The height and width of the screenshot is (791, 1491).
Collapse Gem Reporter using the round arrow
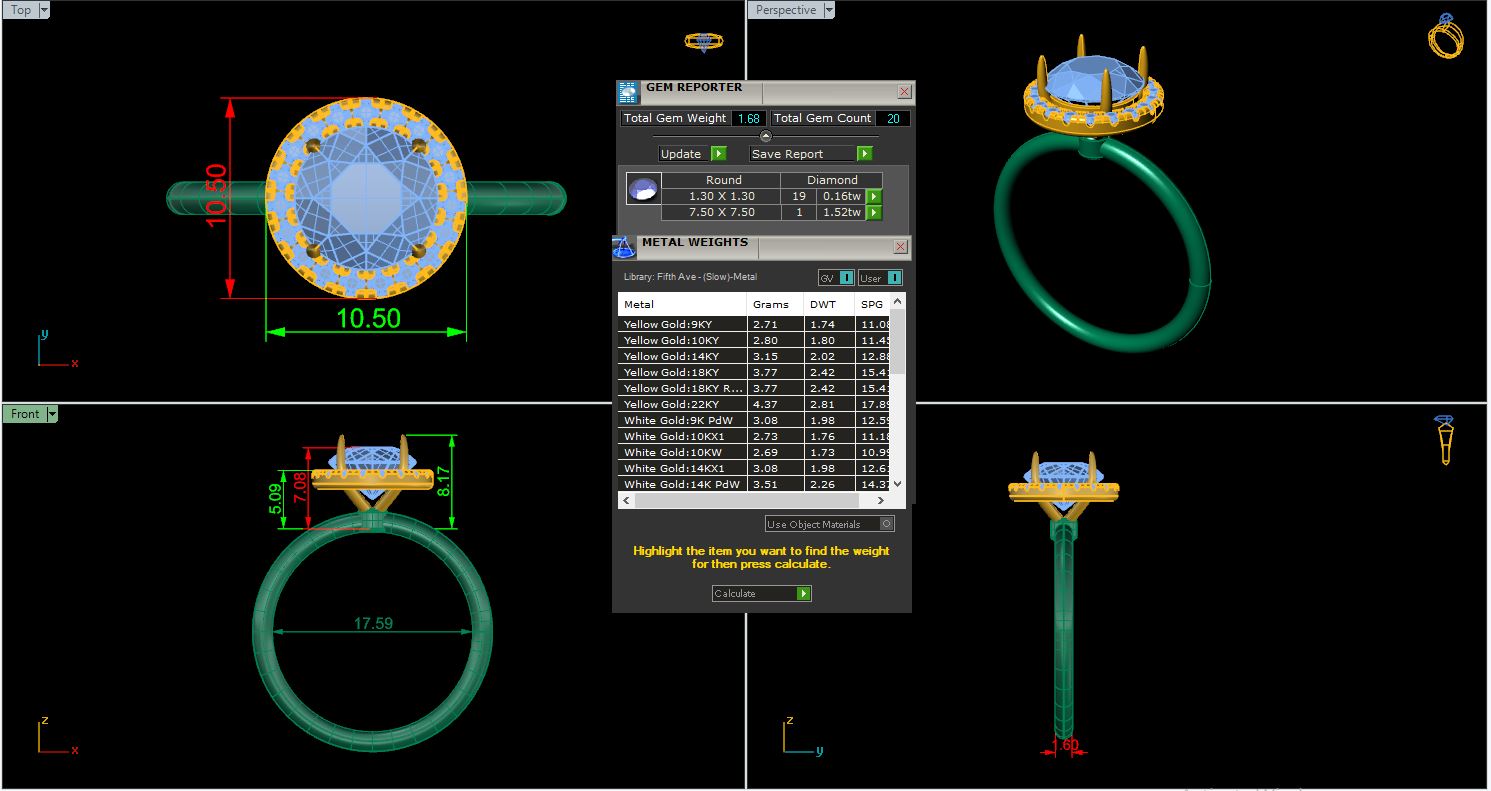click(x=766, y=136)
